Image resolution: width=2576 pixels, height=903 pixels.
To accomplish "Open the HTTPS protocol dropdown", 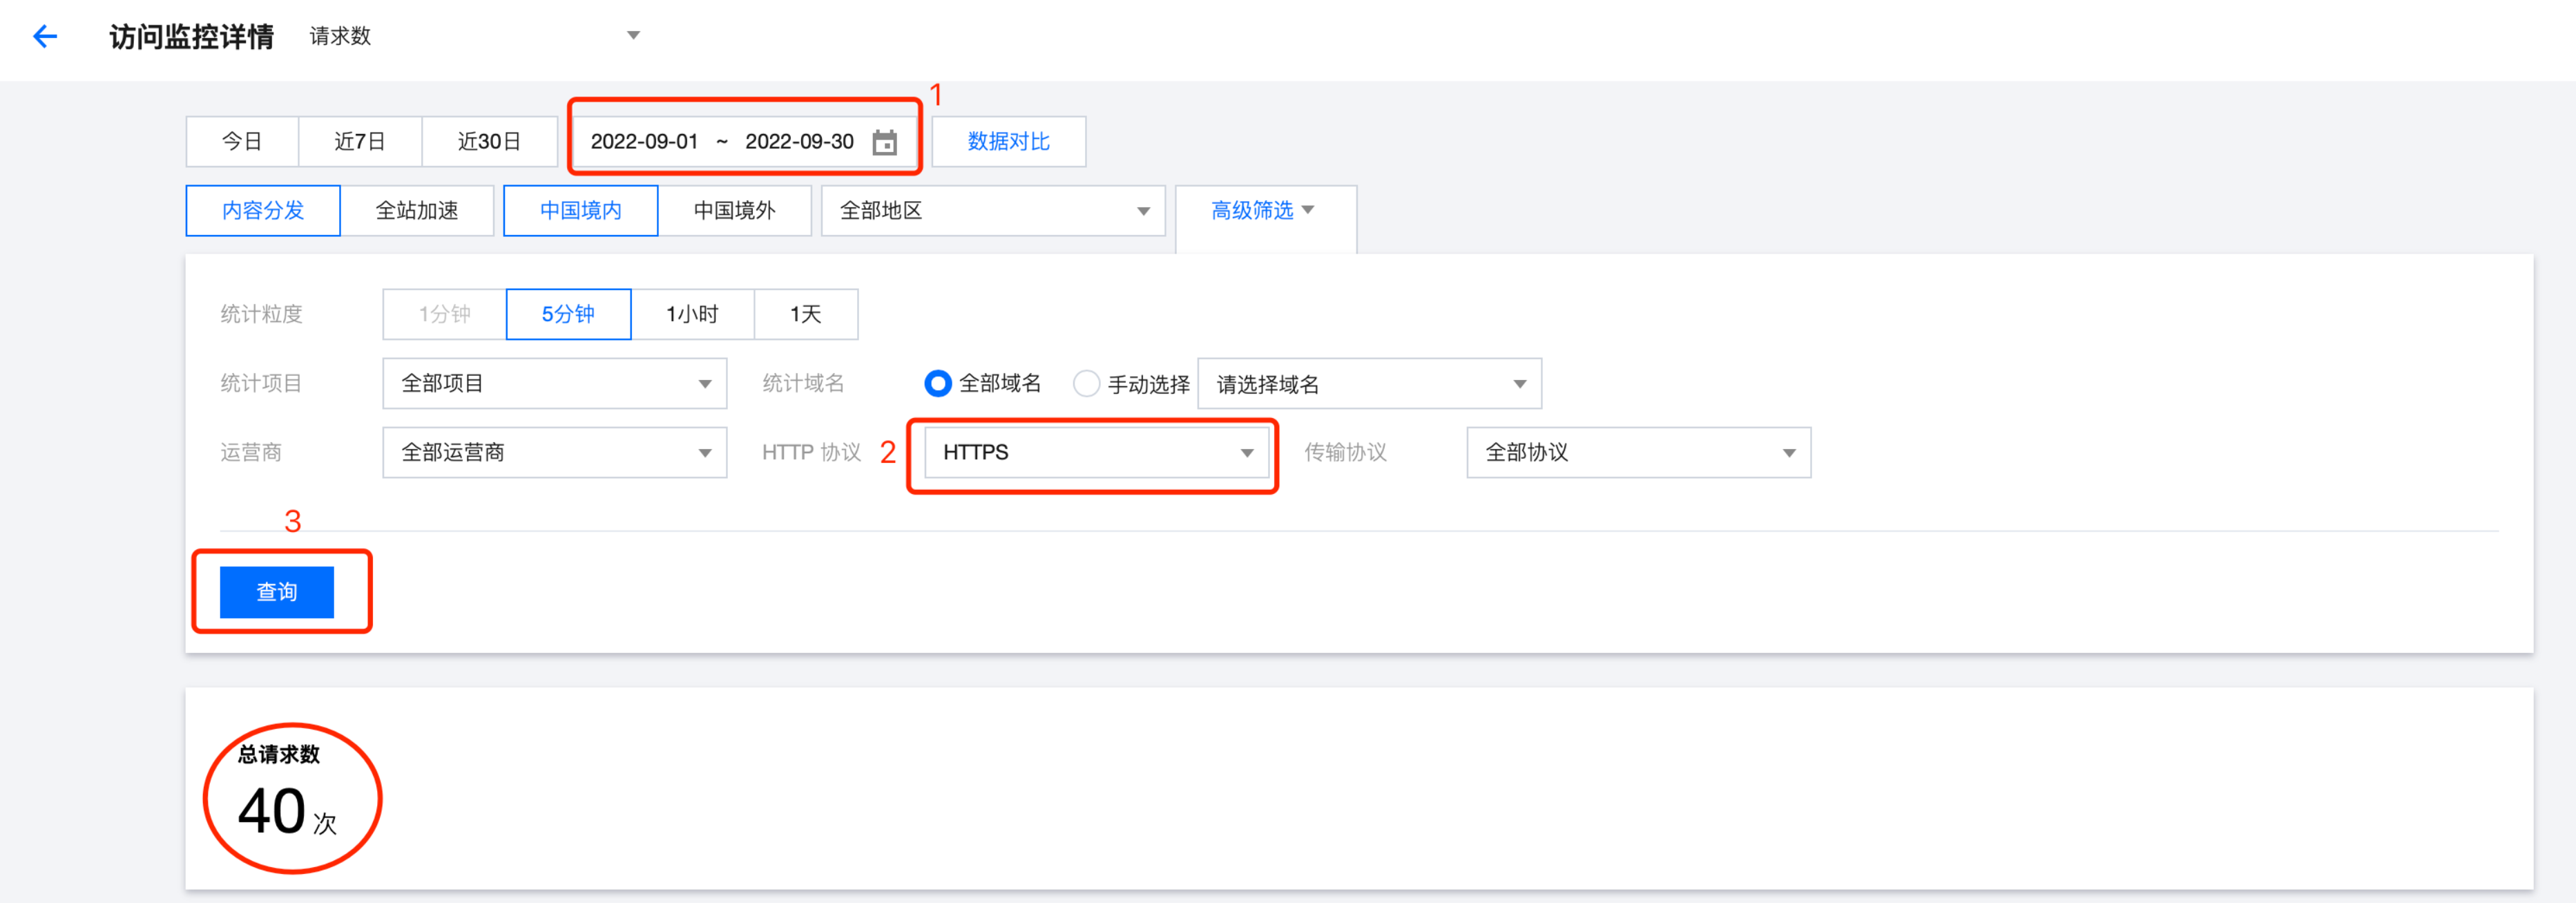I will coord(1096,453).
